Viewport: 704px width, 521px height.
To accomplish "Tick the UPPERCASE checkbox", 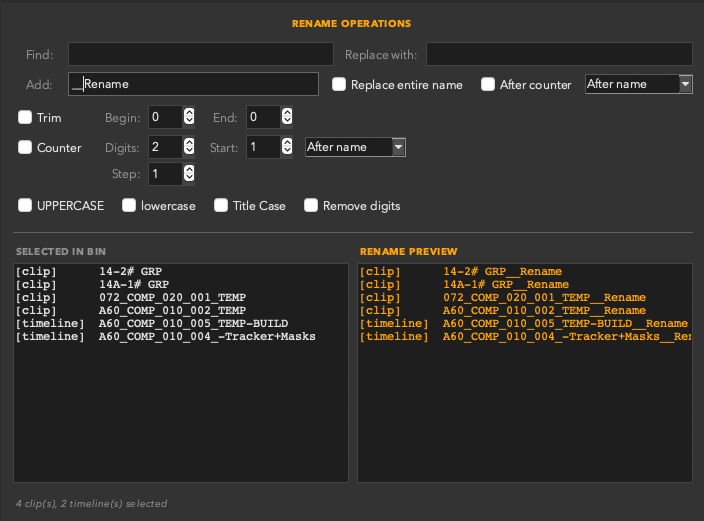I will click(25, 205).
